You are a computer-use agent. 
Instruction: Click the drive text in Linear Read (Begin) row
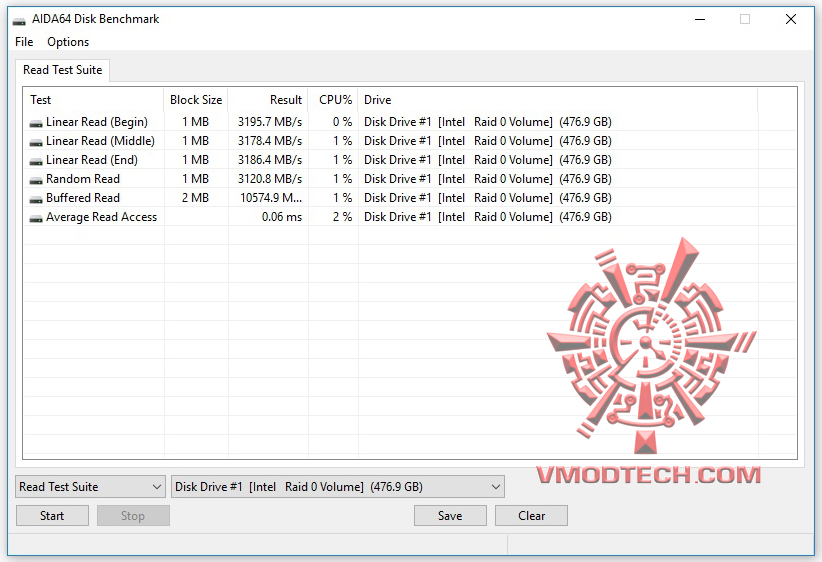click(x=488, y=122)
